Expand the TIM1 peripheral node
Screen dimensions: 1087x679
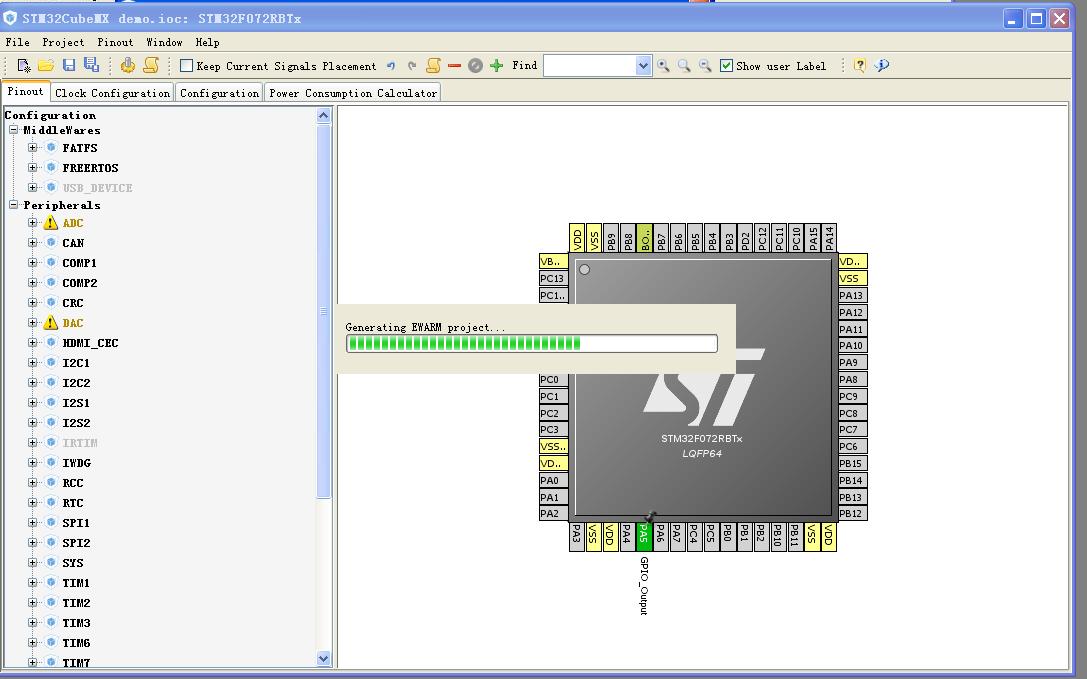[x=33, y=583]
